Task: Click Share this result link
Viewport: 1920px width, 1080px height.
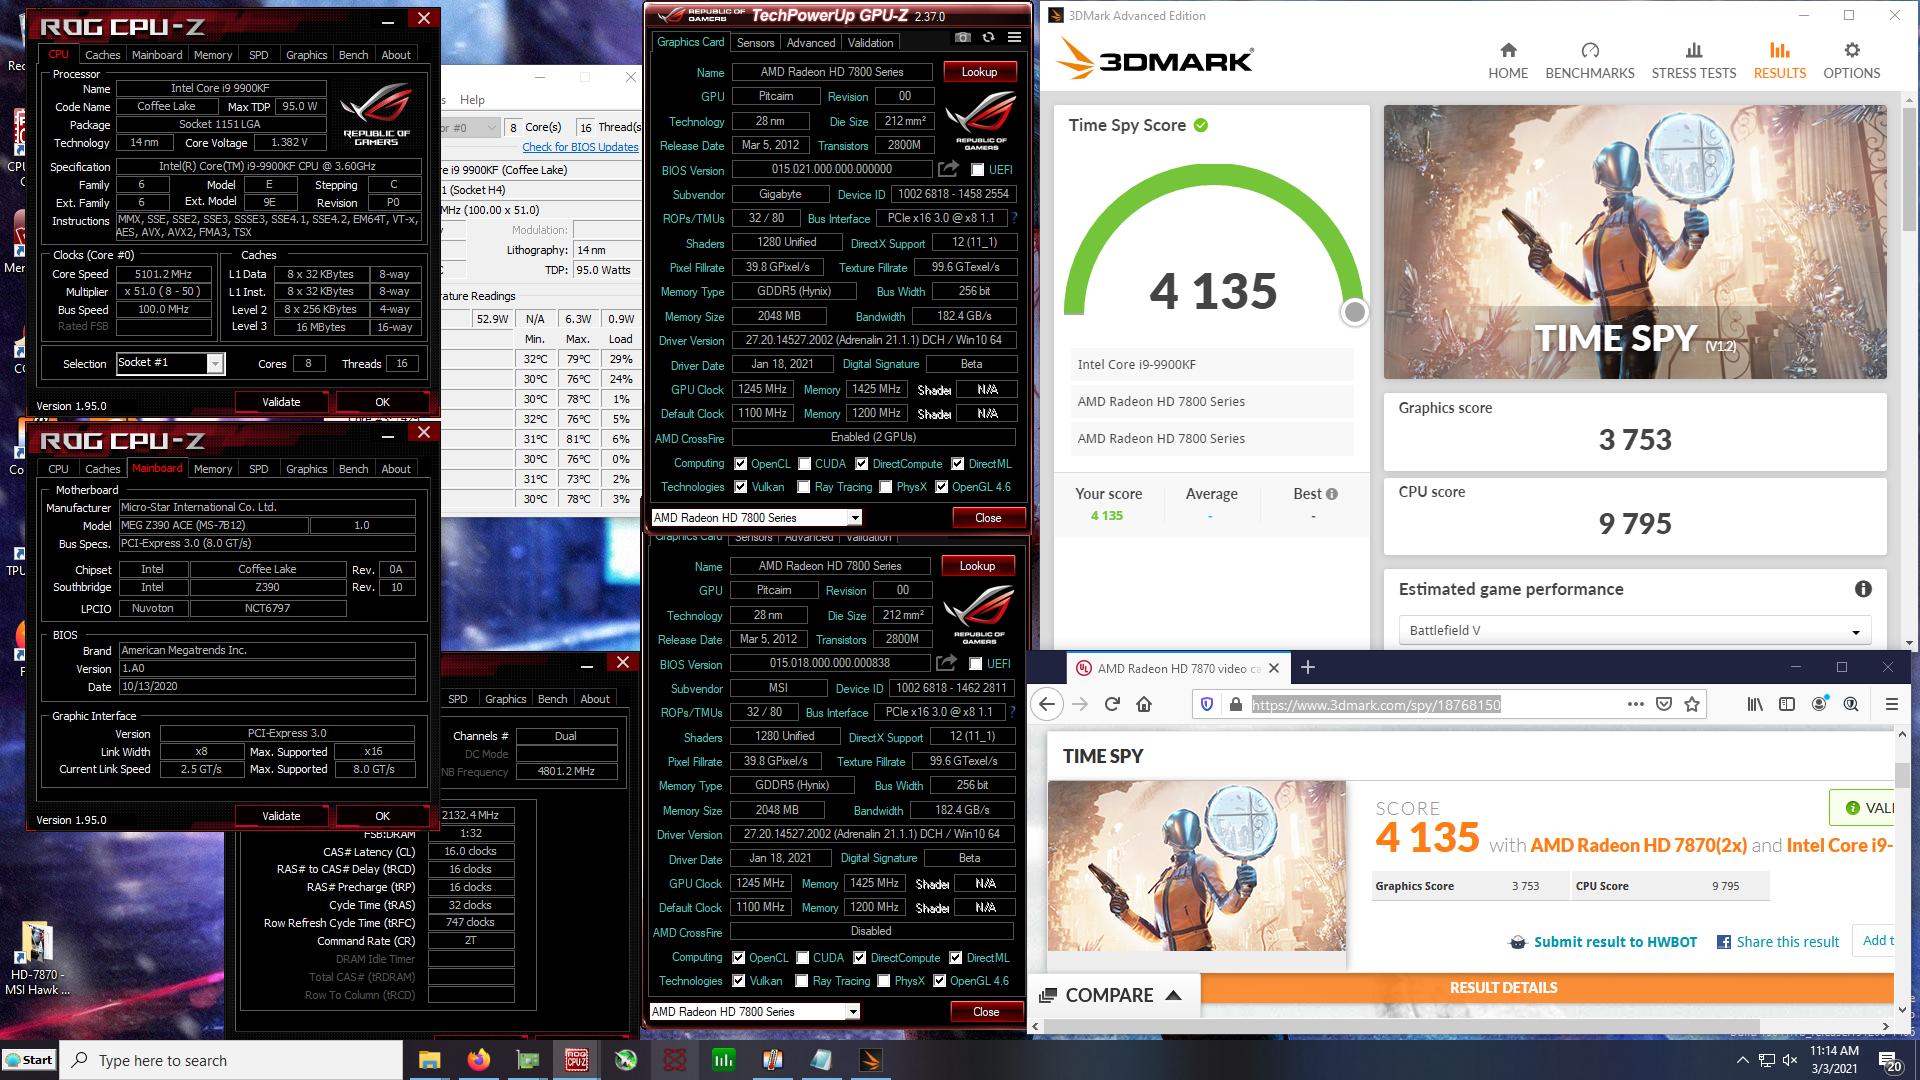Action: [x=1787, y=942]
